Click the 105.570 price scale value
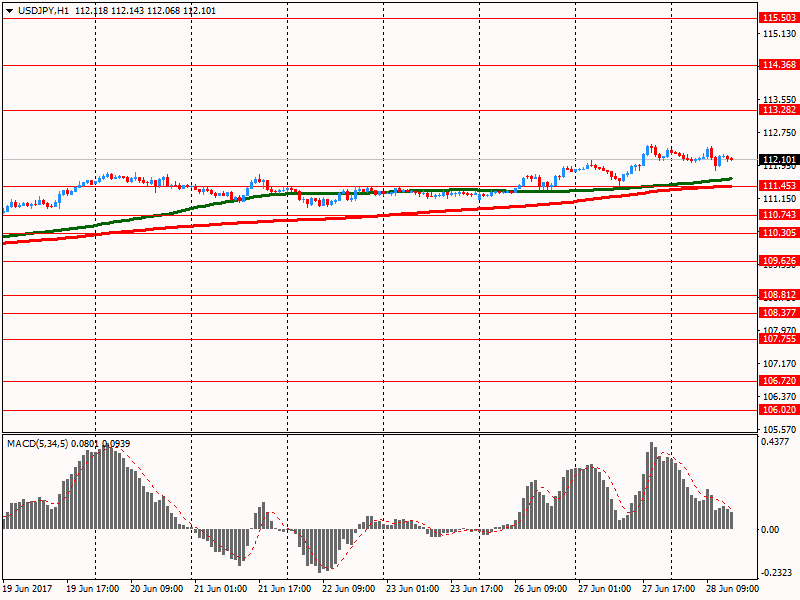This screenshot has height=600, width=800. click(779, 430)
